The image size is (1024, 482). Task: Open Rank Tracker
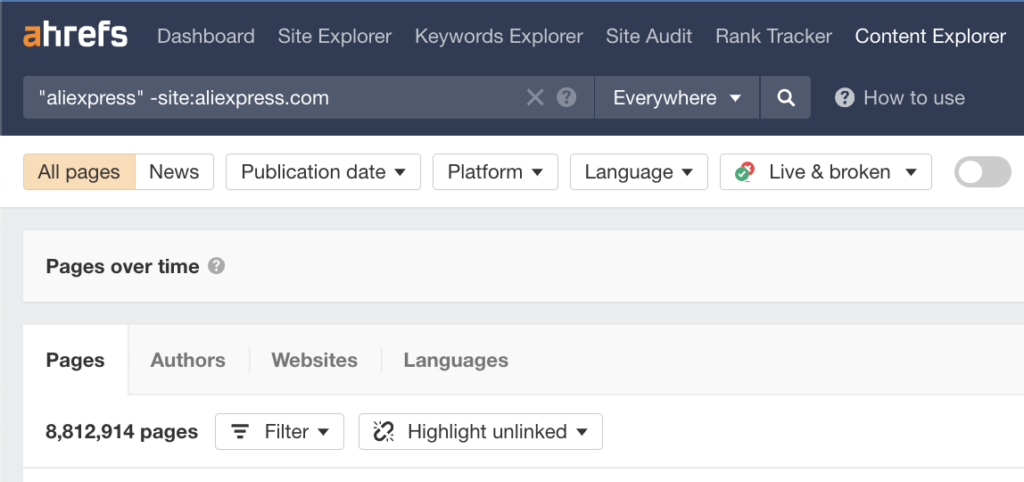774,36
